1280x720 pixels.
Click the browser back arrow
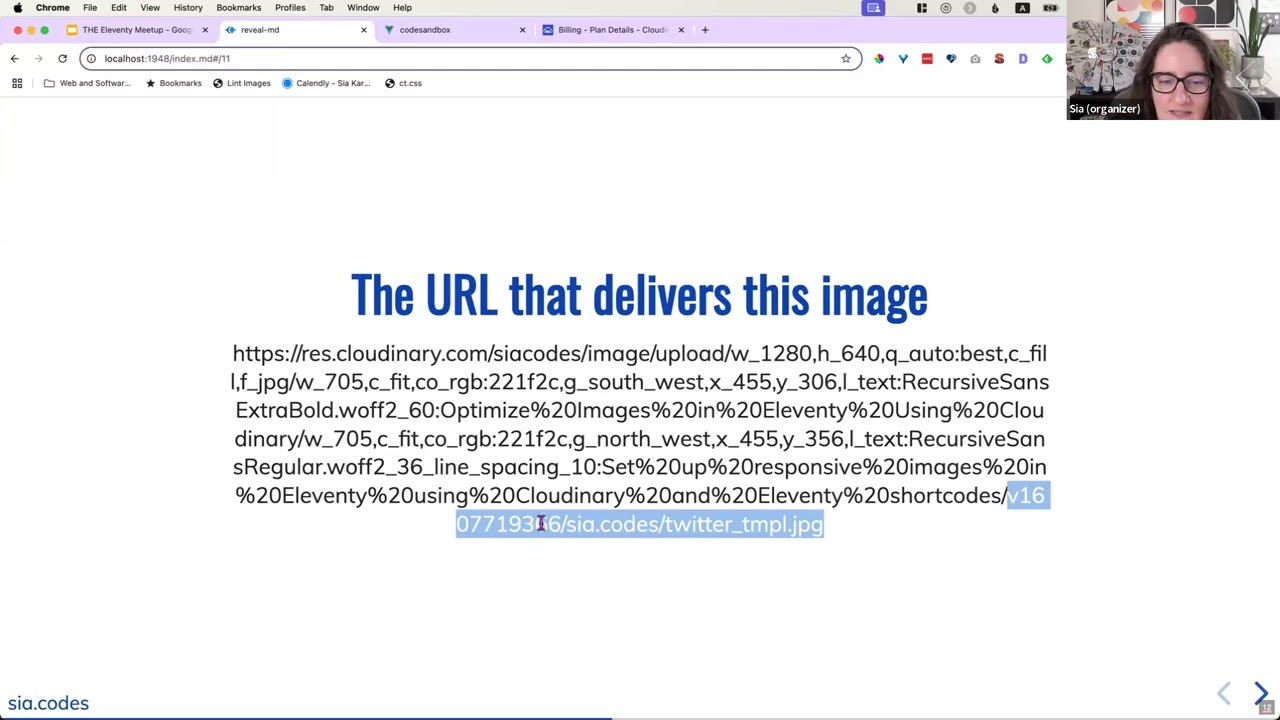14,59
